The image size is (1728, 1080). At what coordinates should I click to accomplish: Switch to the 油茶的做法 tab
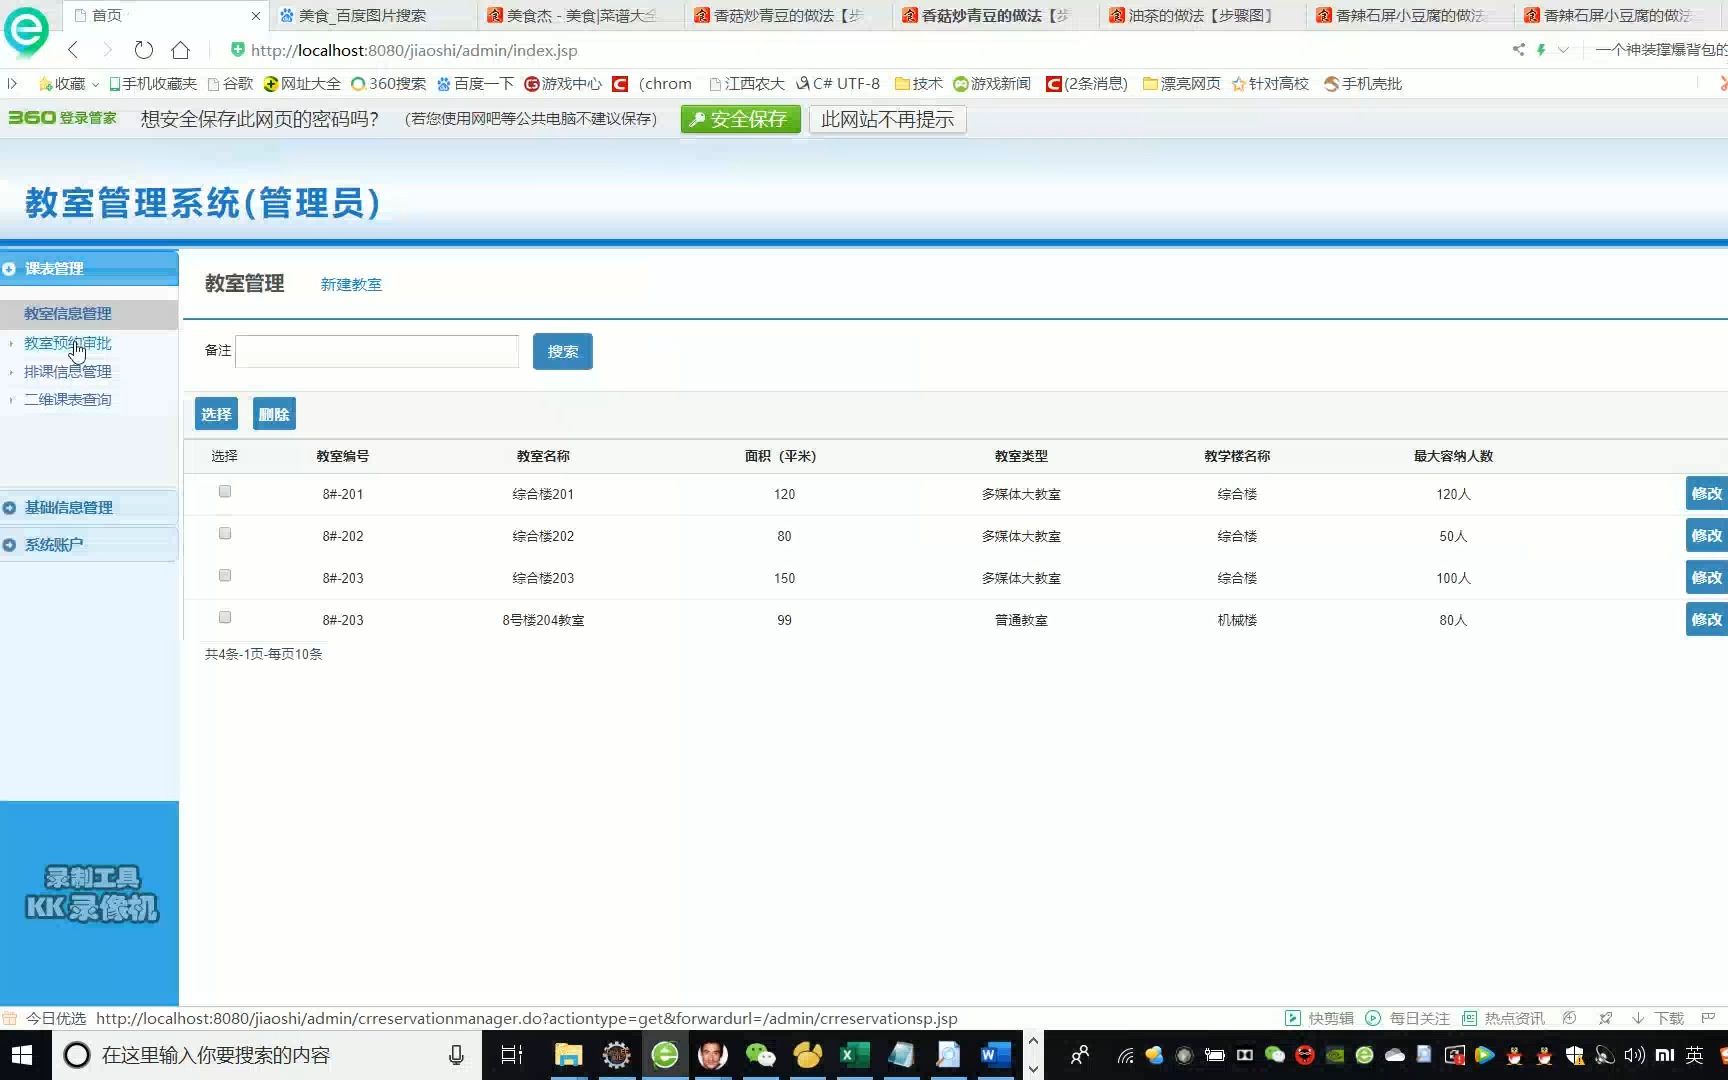coord(1190,15)
